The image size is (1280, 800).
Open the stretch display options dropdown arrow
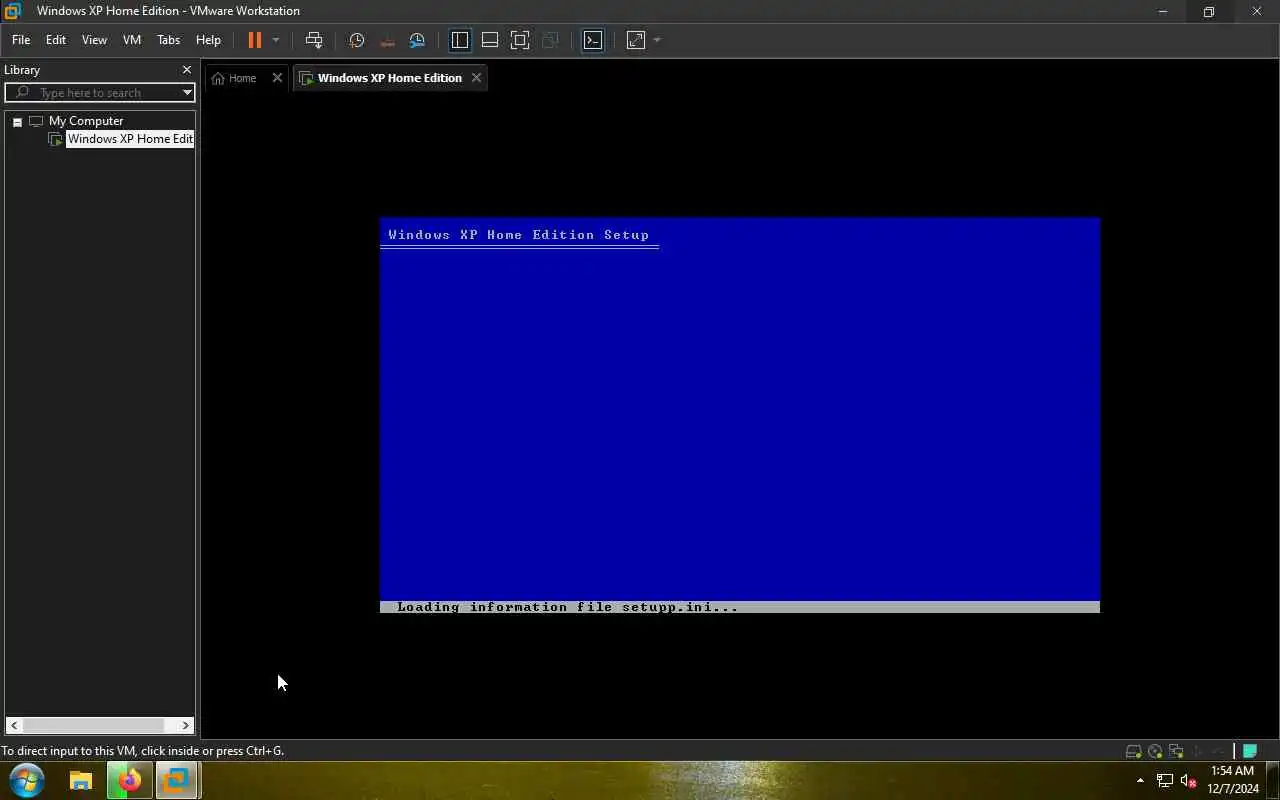coord(657,40)
